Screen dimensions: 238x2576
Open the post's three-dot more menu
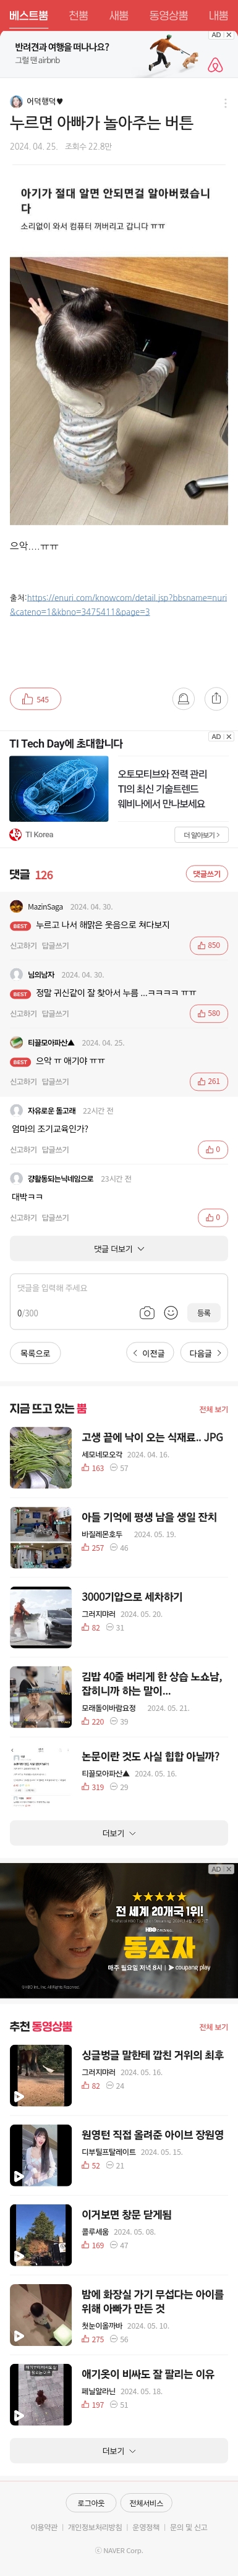225,103
